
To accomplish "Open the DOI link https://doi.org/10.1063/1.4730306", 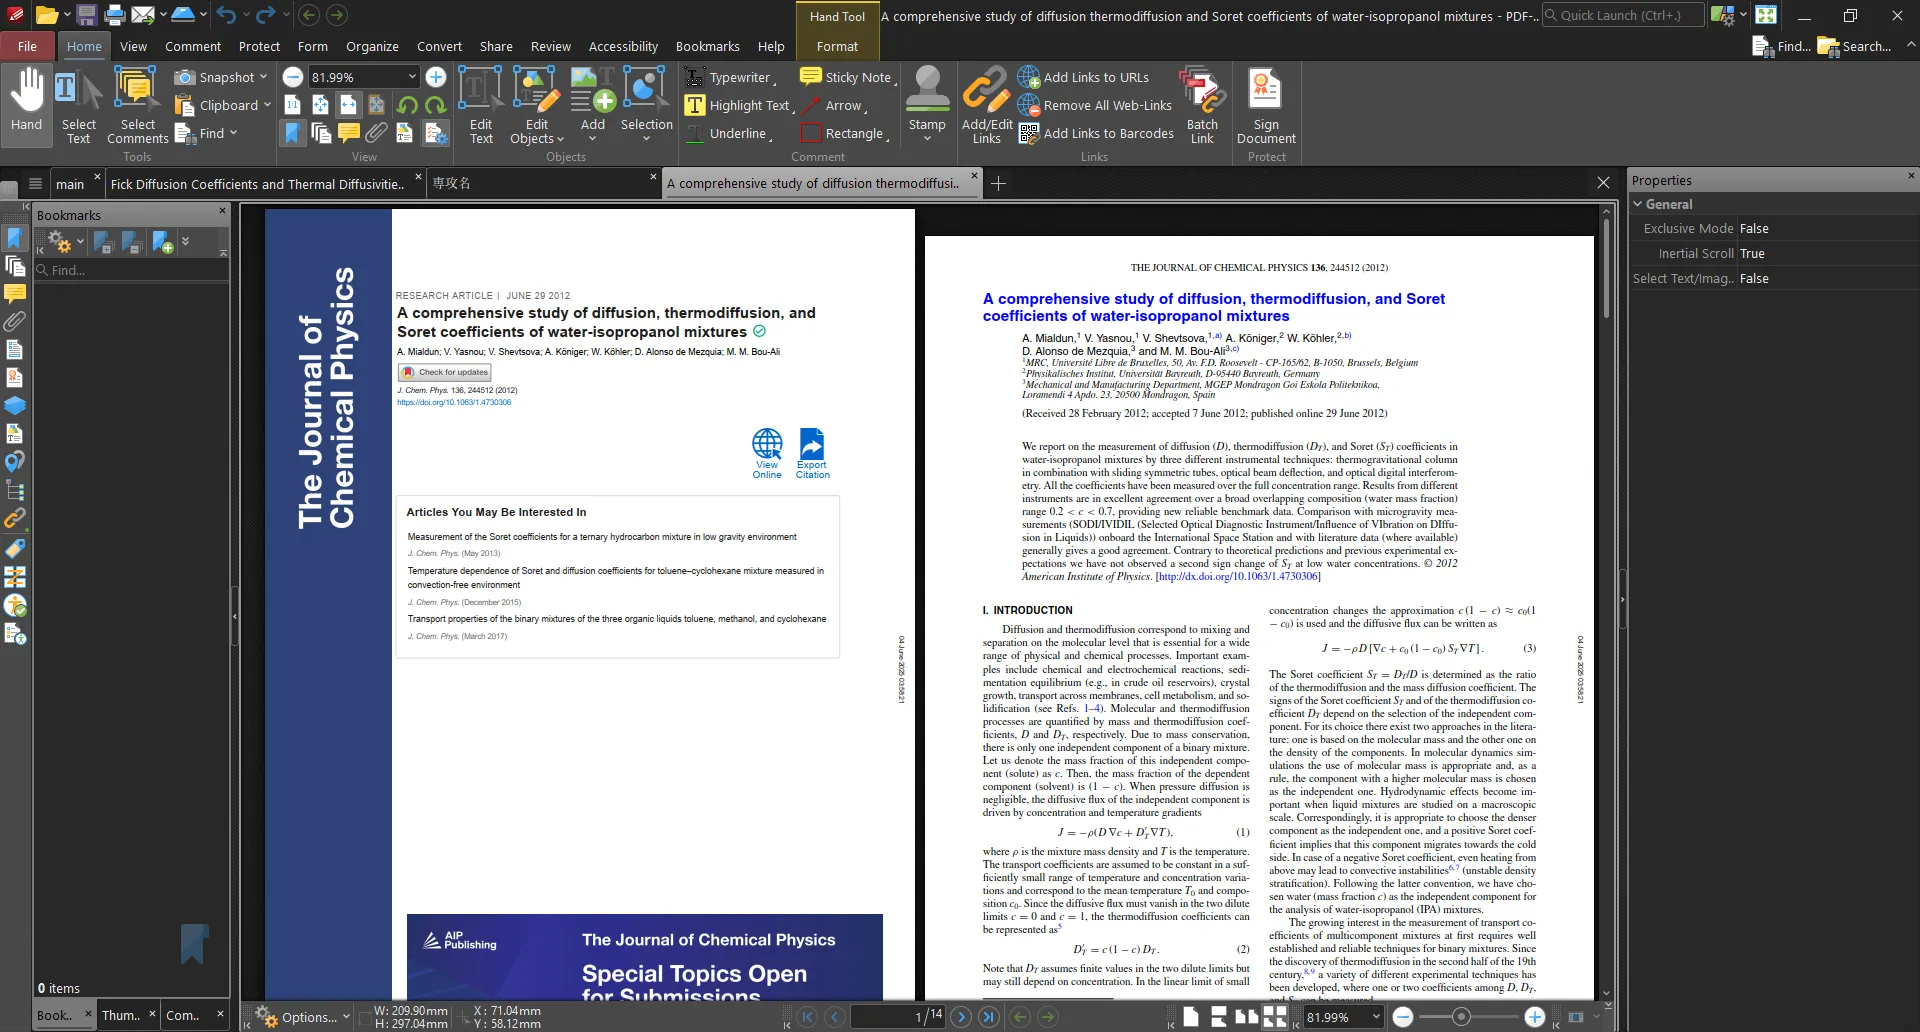I will click(453, 402).
